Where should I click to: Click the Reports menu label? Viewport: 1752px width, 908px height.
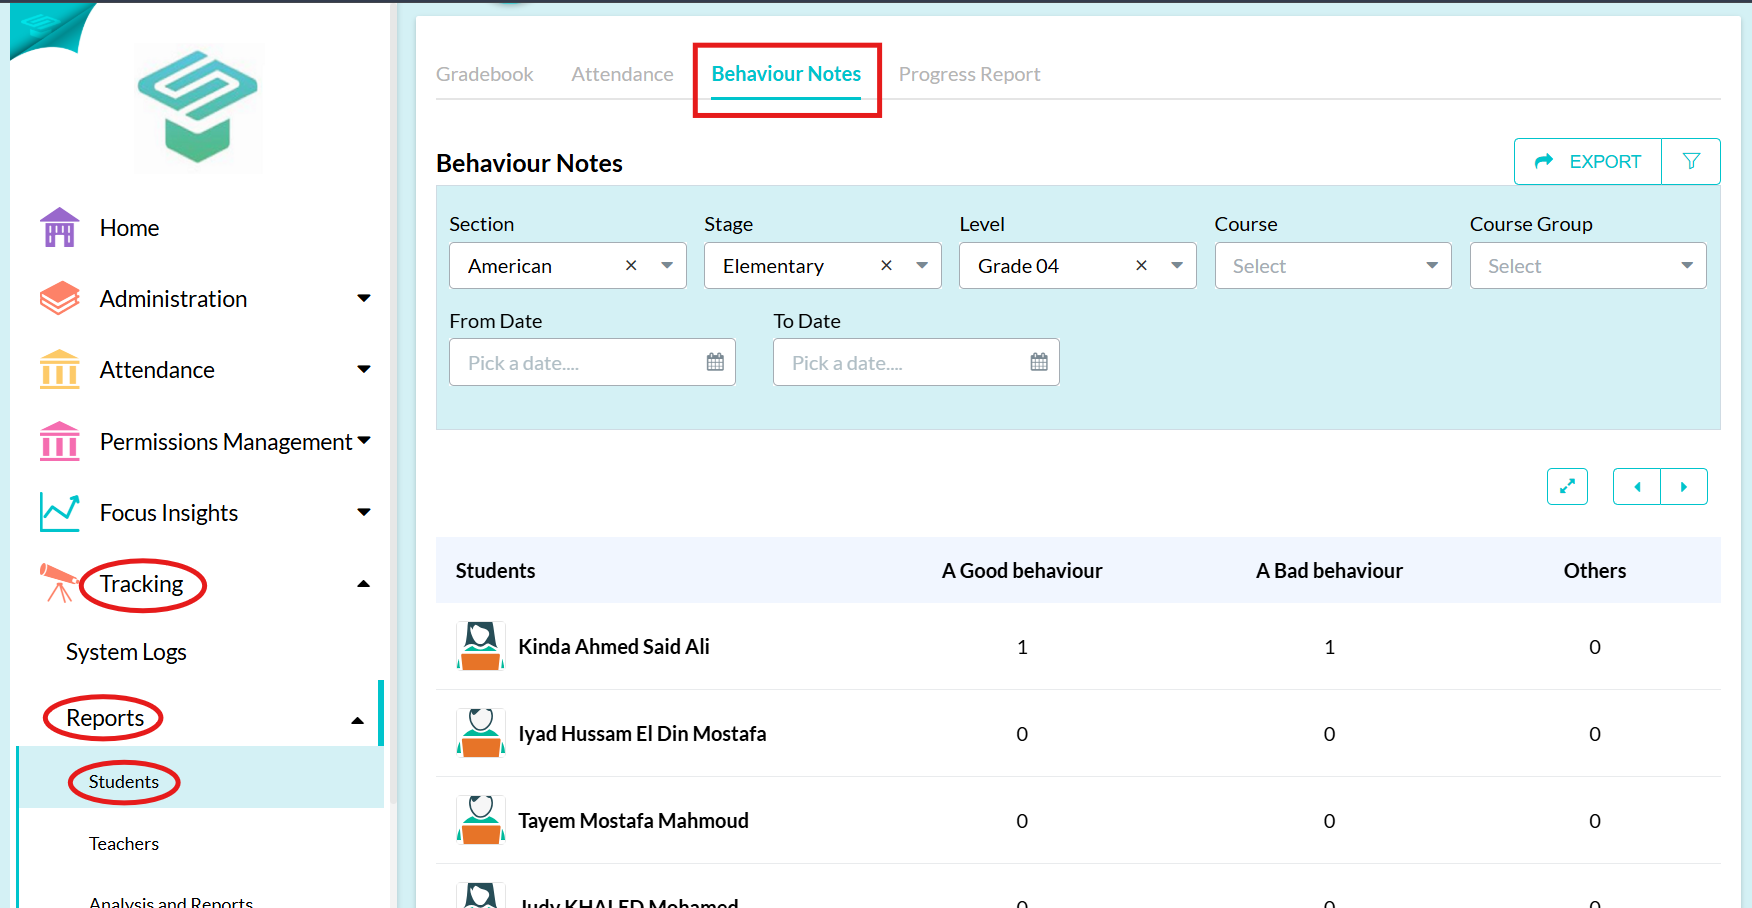(105, 718)
